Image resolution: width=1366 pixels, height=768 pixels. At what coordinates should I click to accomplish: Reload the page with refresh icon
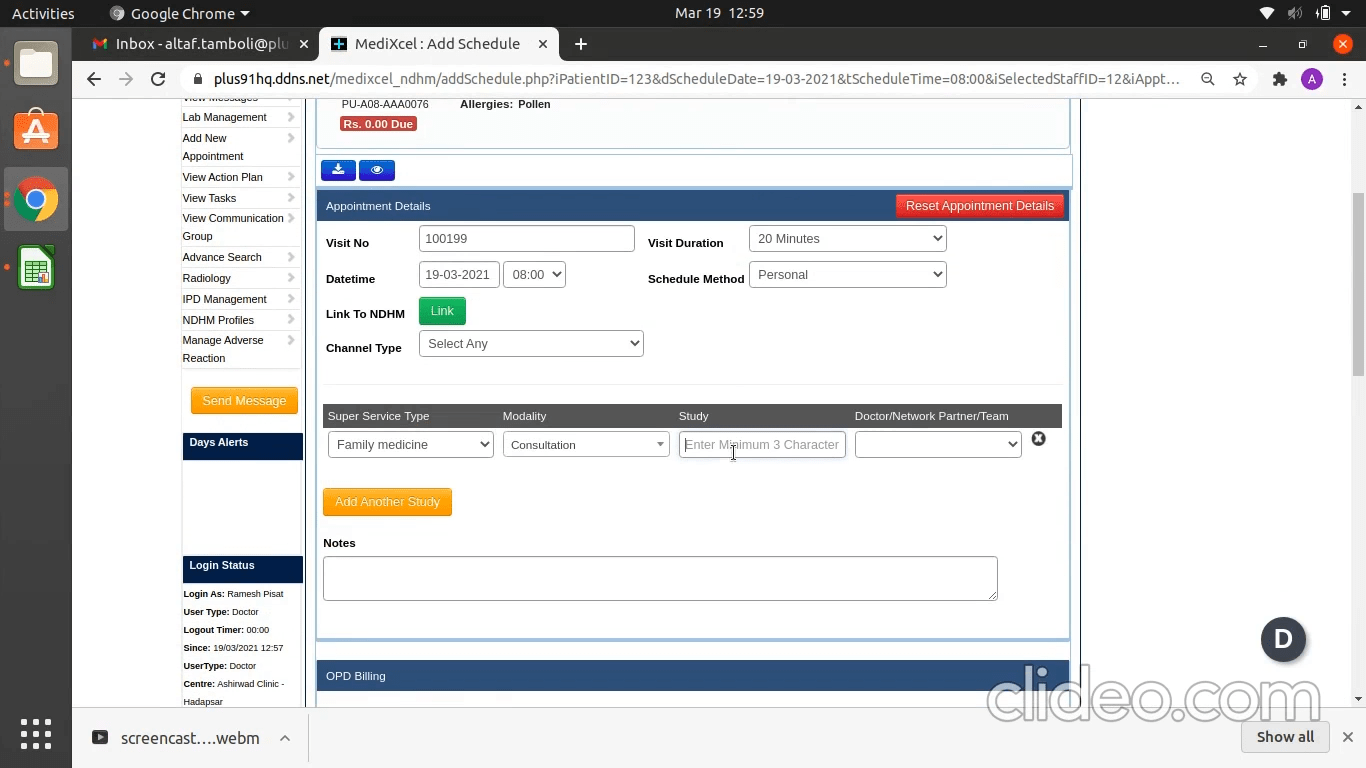[x=158, y=79]
